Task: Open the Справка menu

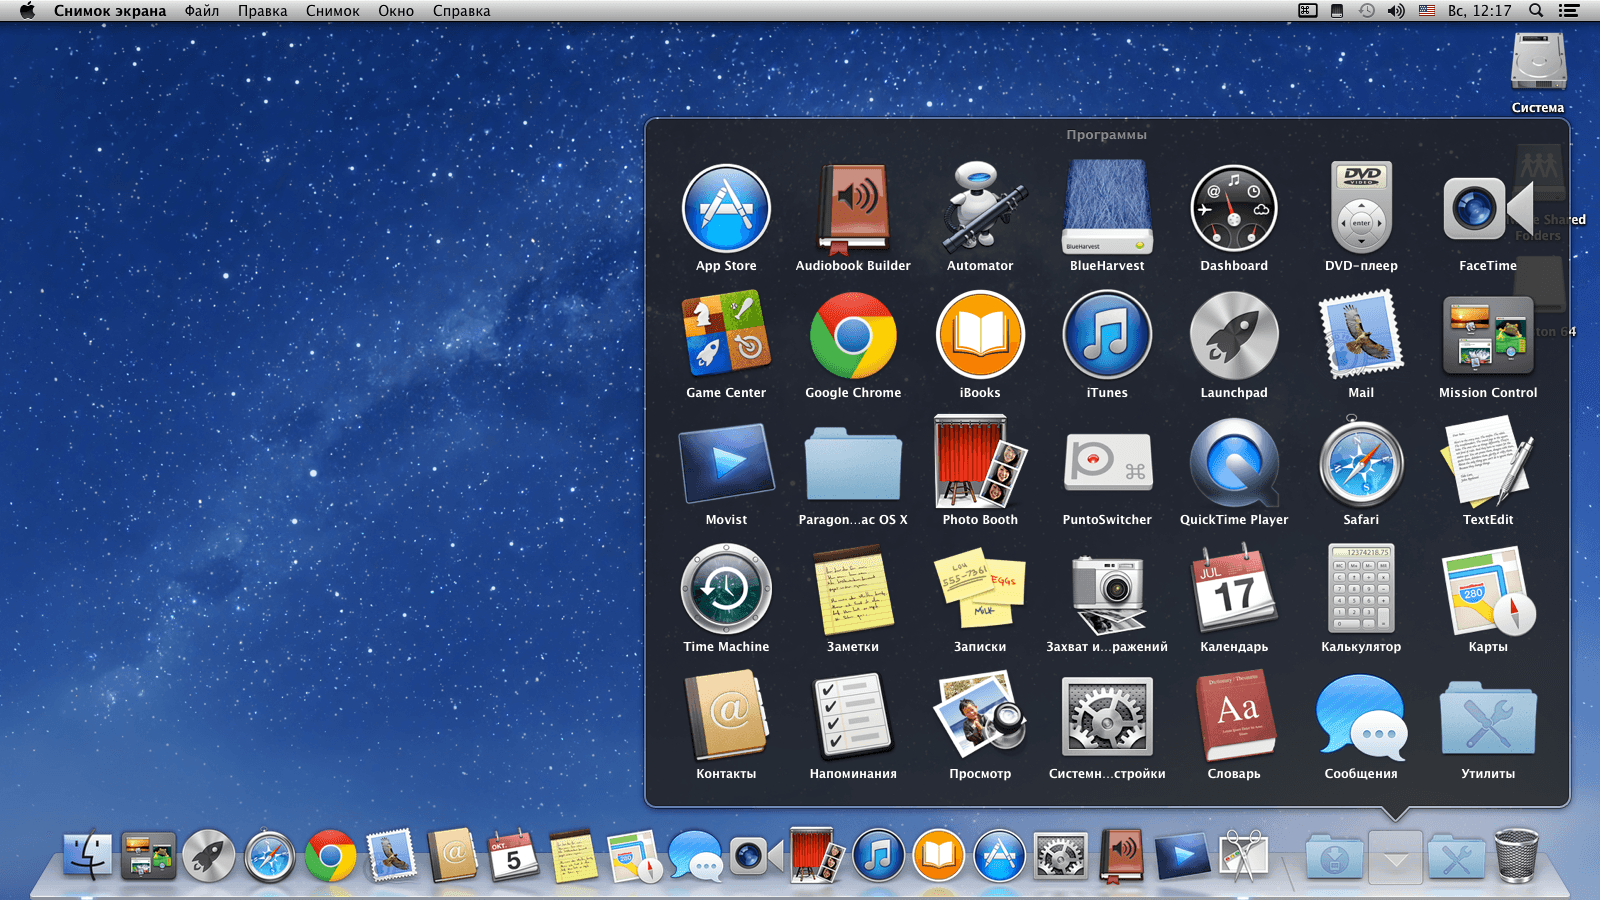Action: (x=462, y=11)
